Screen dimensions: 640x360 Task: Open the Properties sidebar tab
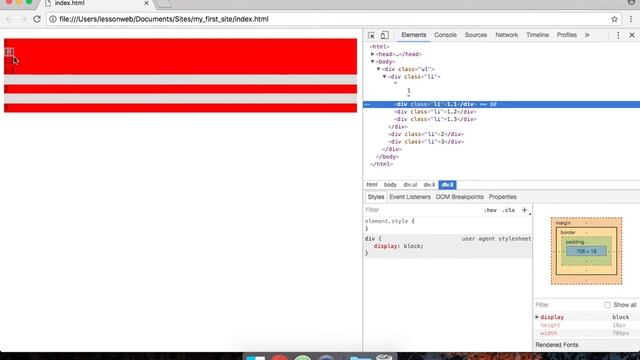(x=502, y=197)
